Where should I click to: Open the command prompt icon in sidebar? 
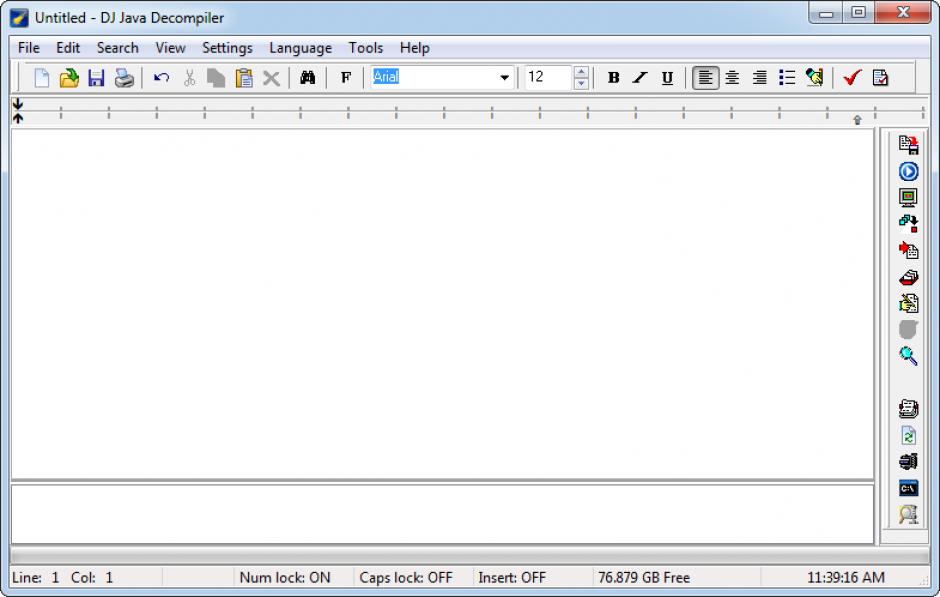(x=908, y=488)
